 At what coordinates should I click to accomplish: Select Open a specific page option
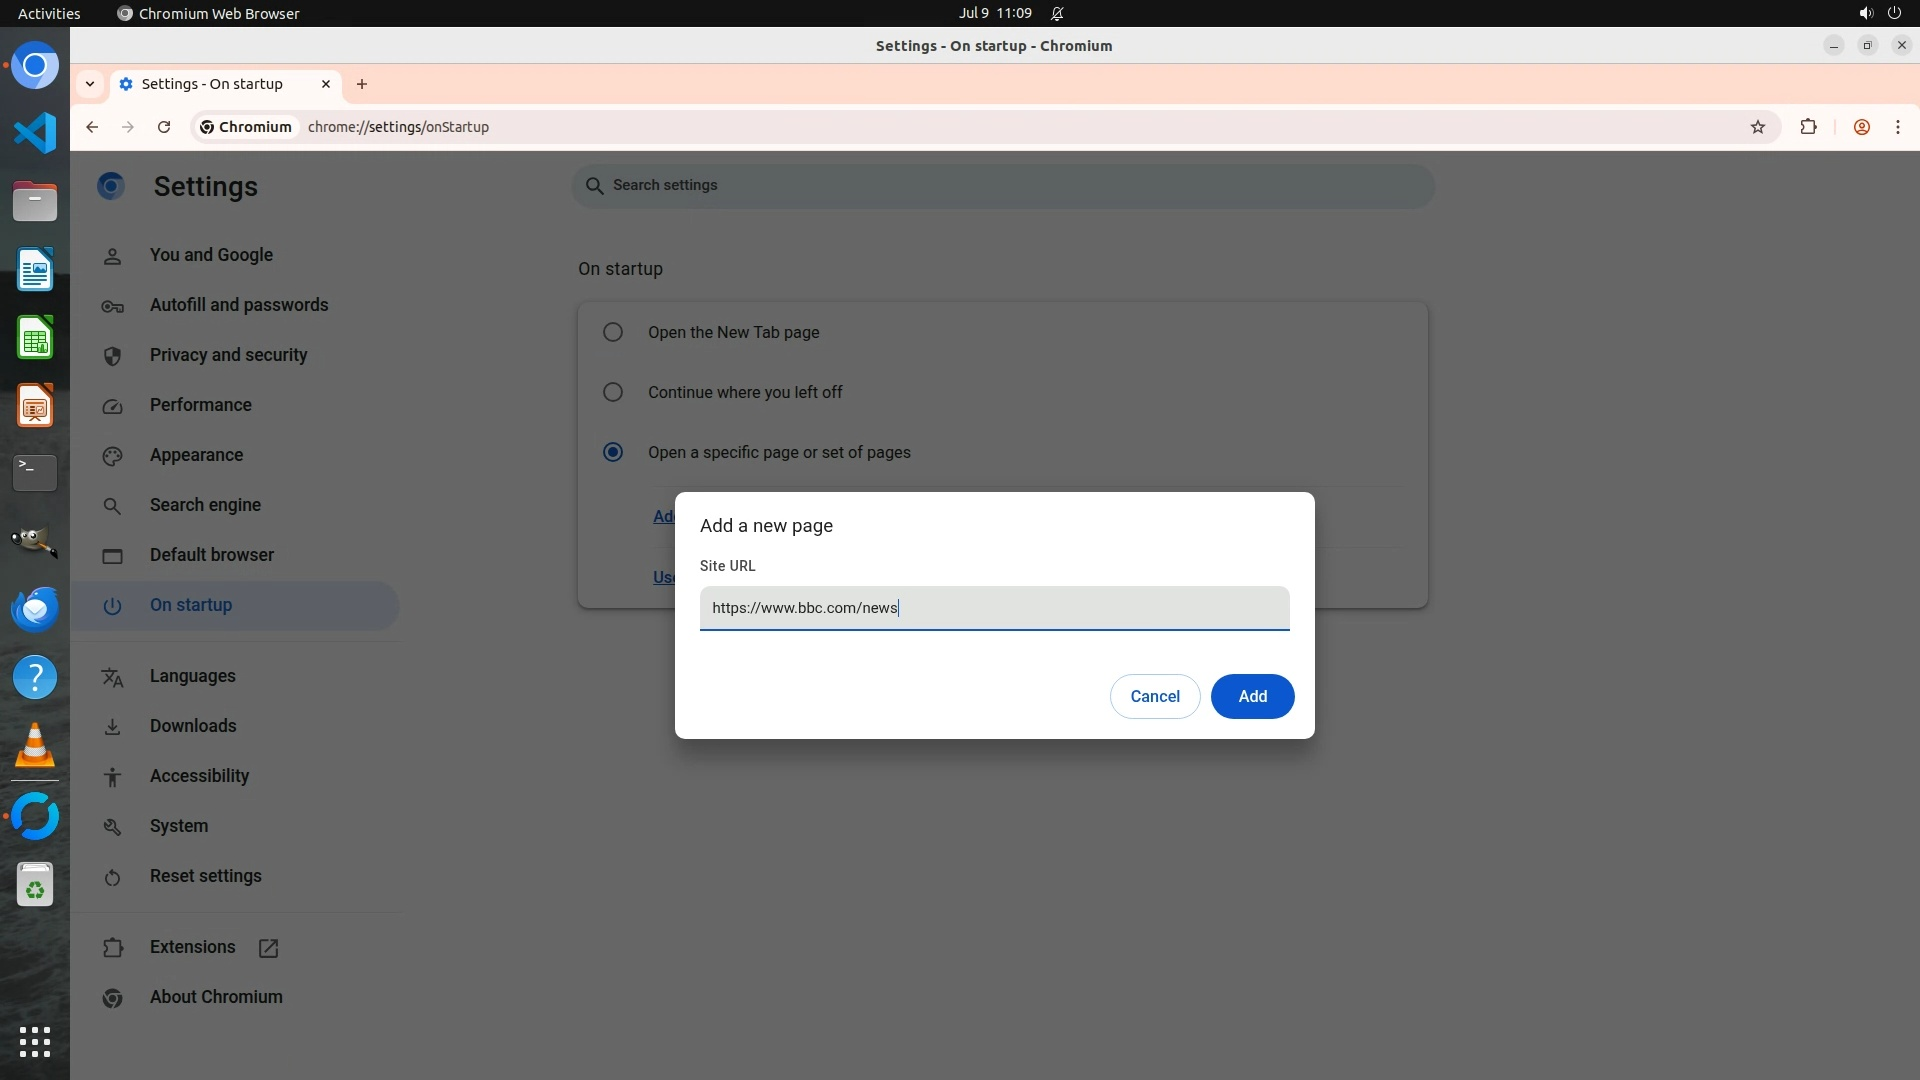(x=613, y=452)
